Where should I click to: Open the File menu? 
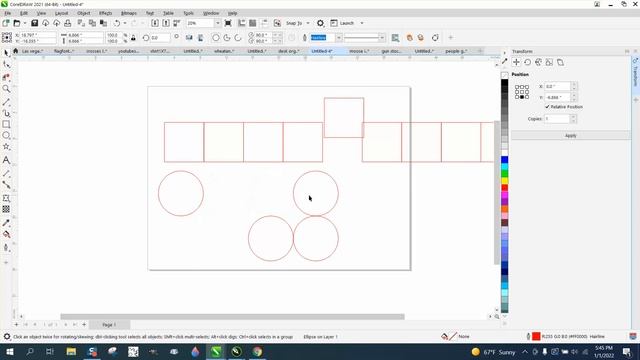coord(8,13)
